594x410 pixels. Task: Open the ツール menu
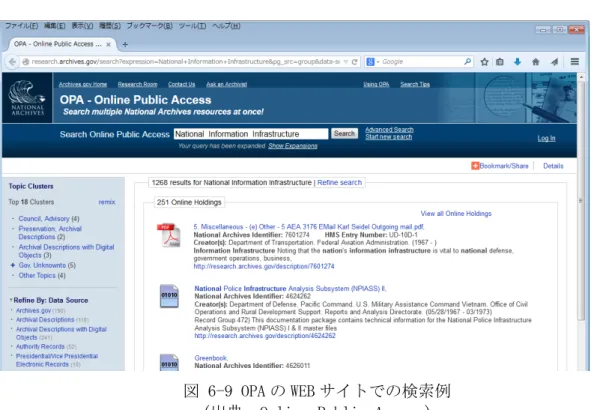[x=192, y=26]
